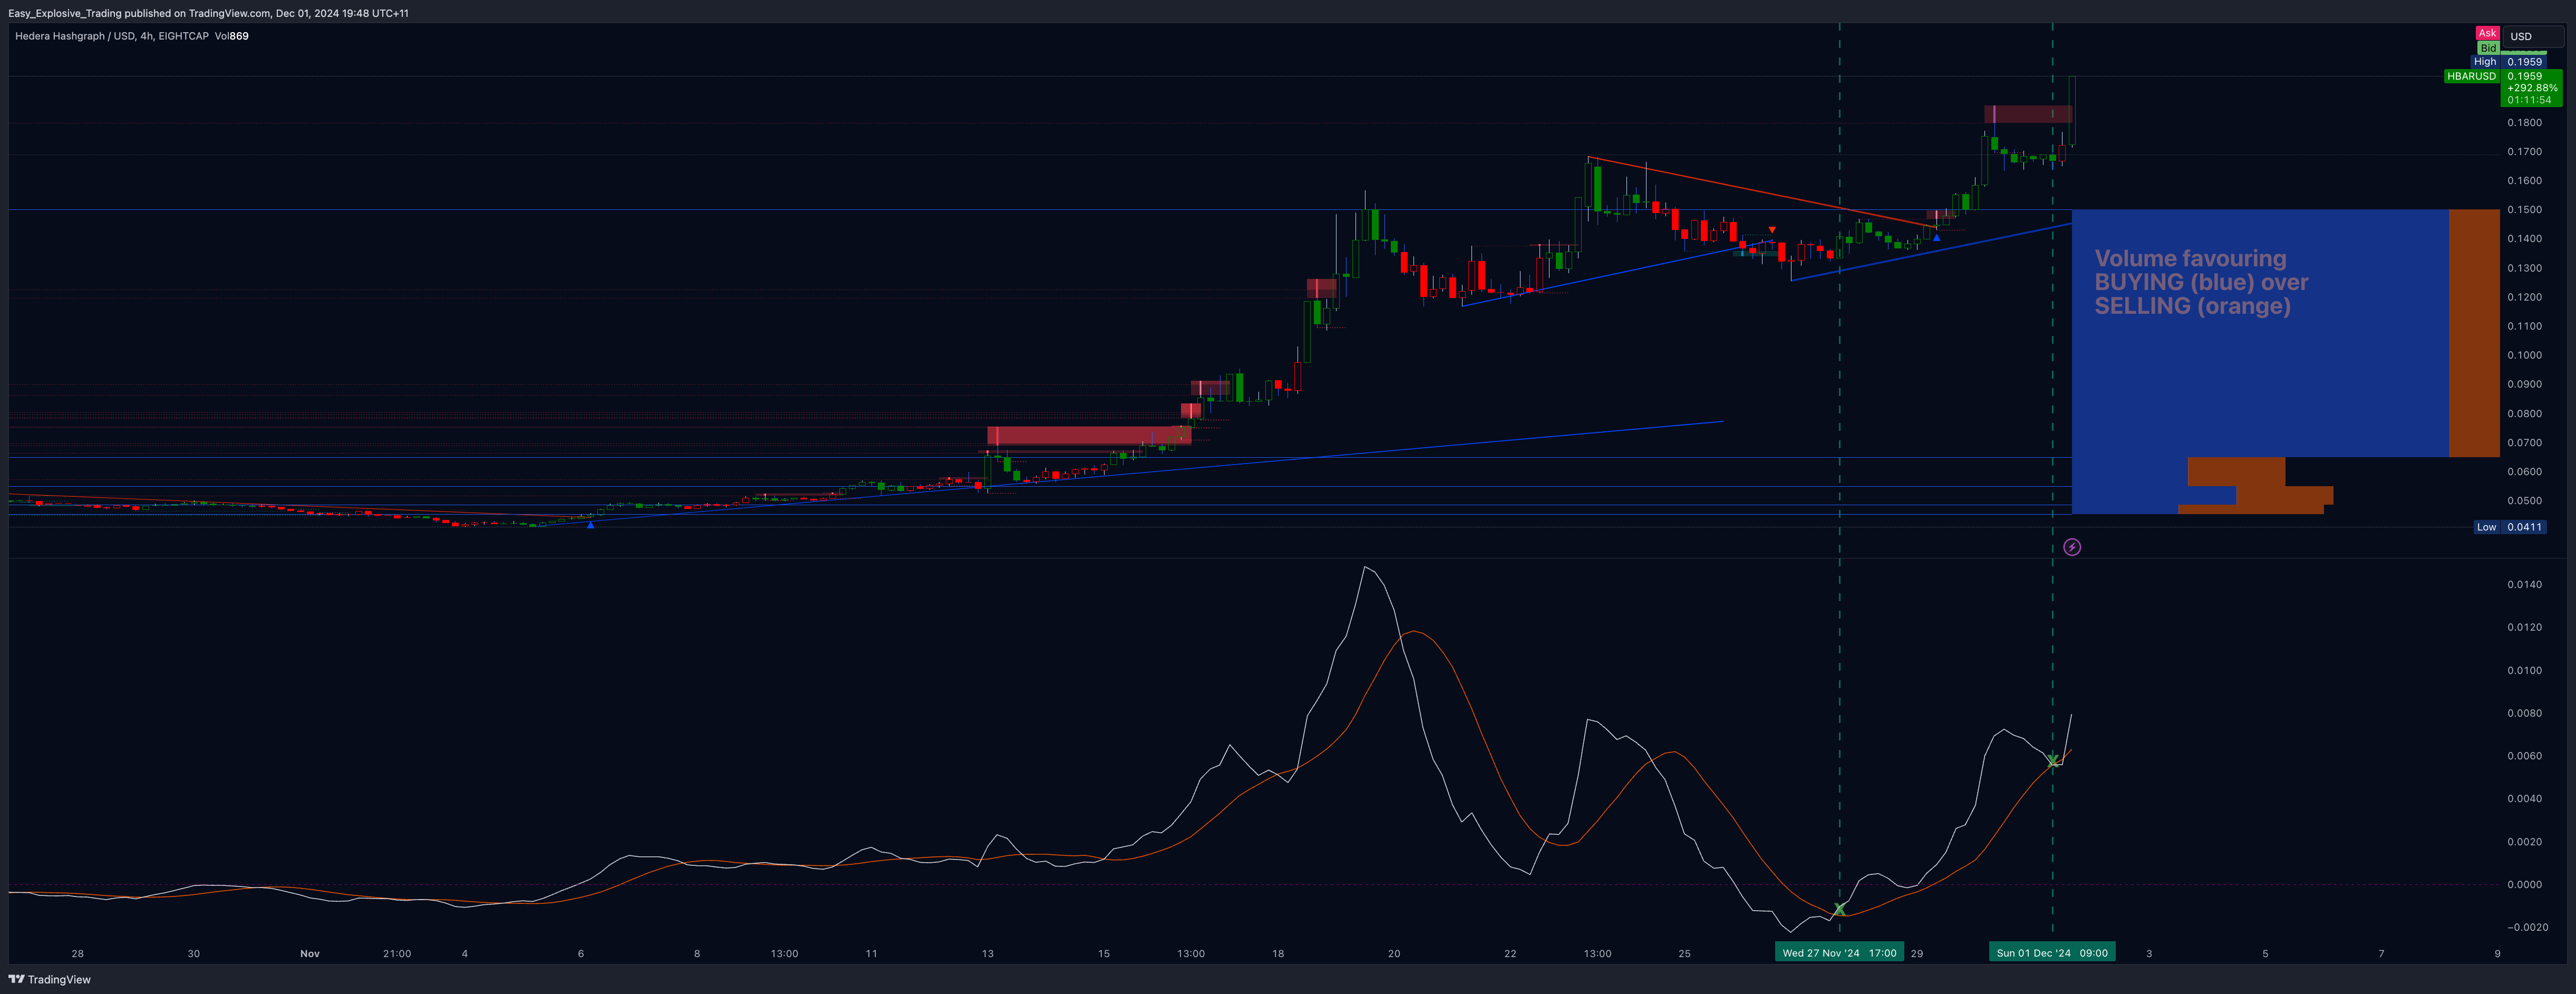2576x994 pixels.
Task: Click the 0.1000 price scale label
Action: coord(2524,355)
